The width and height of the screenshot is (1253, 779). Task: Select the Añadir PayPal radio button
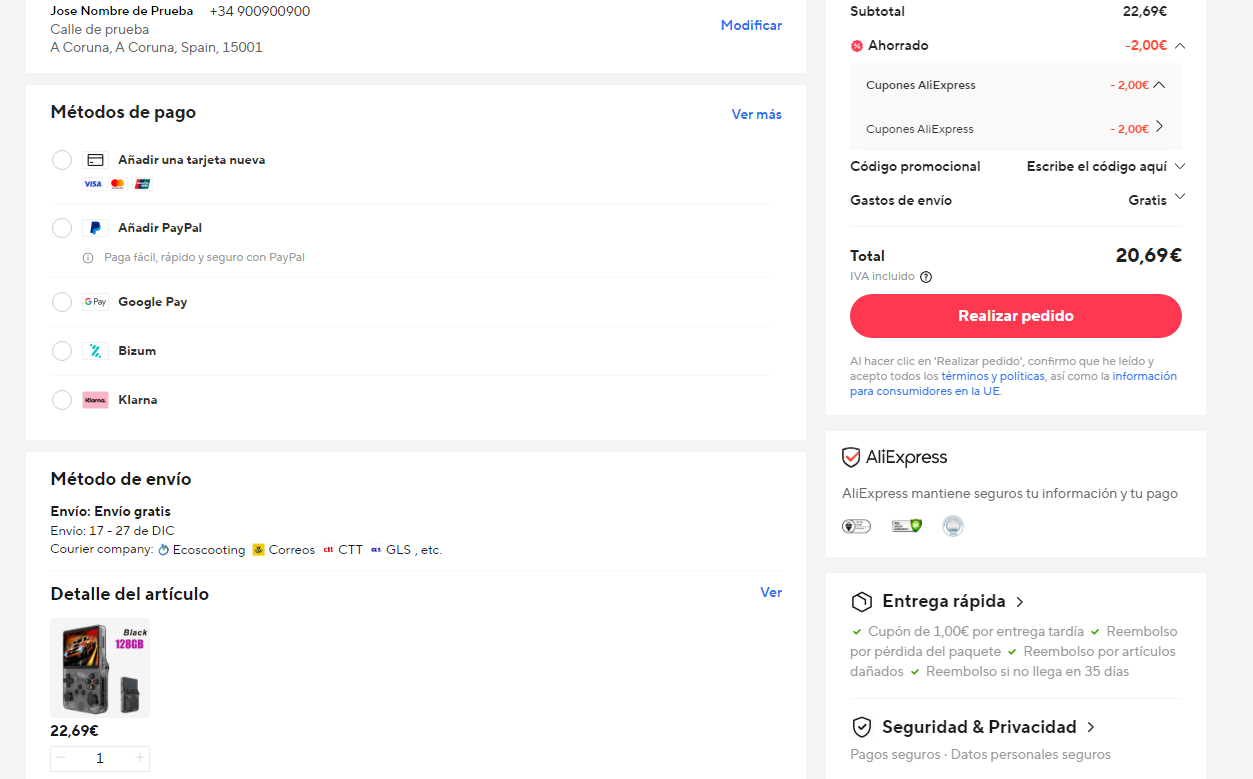click(x=62, y=228)
